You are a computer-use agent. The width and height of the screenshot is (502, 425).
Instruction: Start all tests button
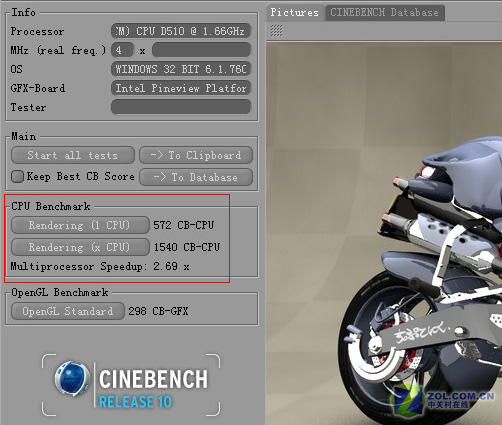click(x=73, y=155)
